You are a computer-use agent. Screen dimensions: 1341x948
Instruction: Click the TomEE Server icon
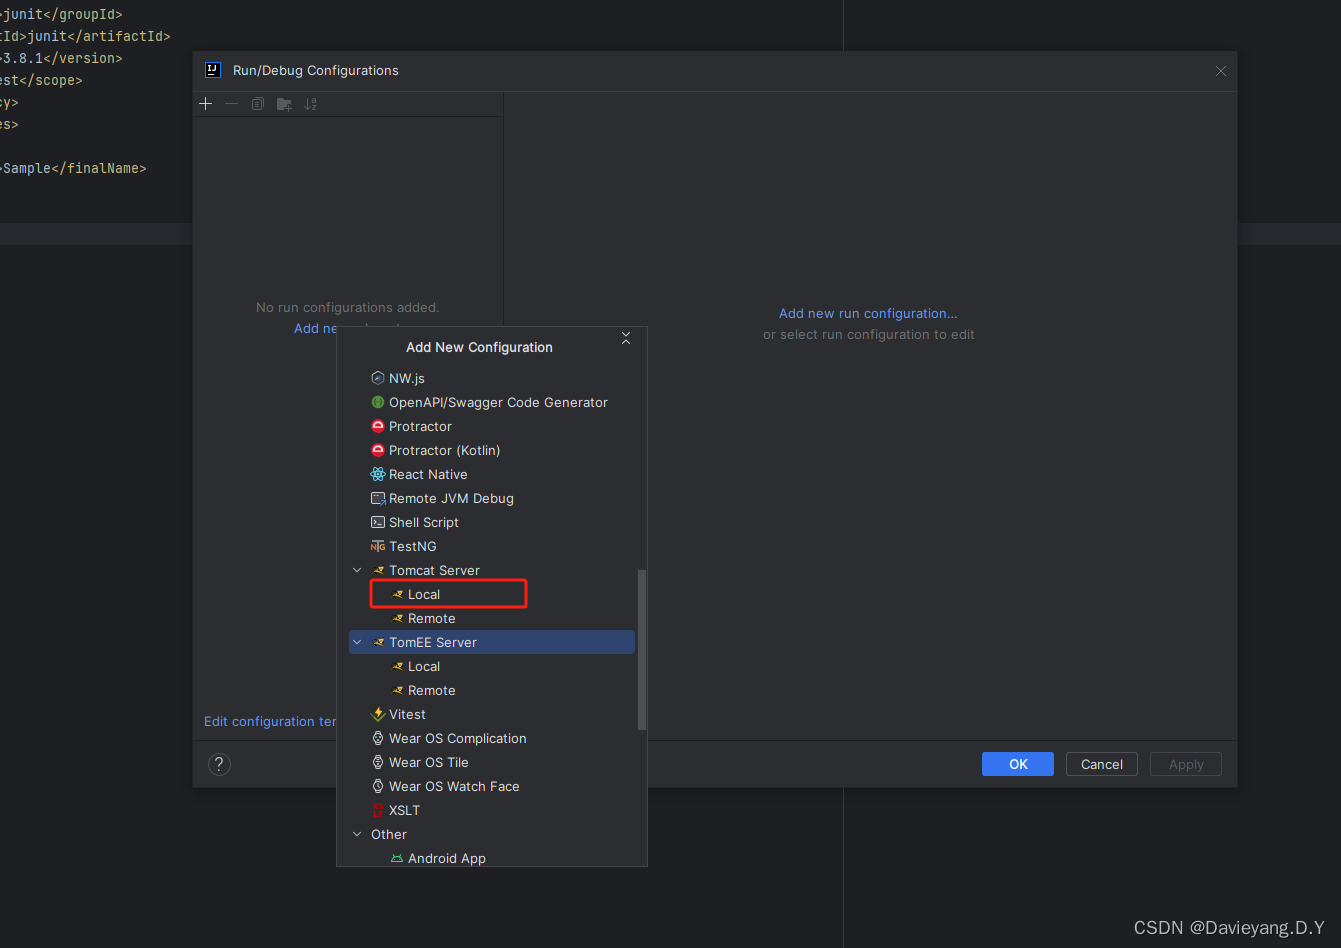tap(378, 642)
